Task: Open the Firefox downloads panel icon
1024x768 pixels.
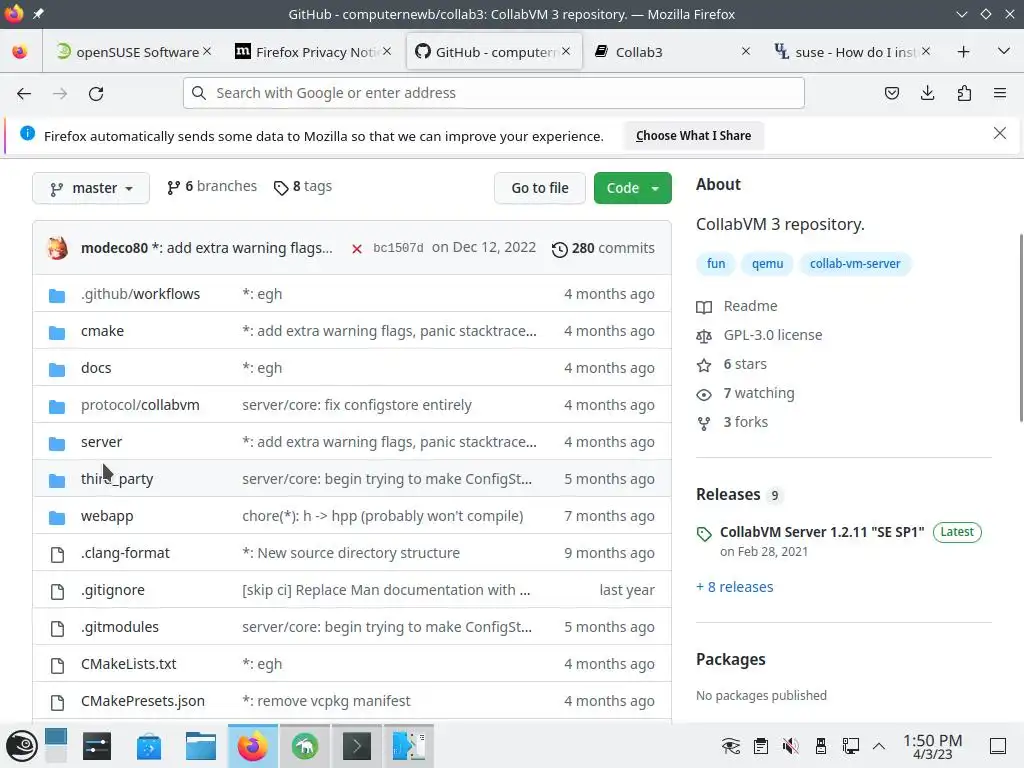Action: (x=927, y=93)
